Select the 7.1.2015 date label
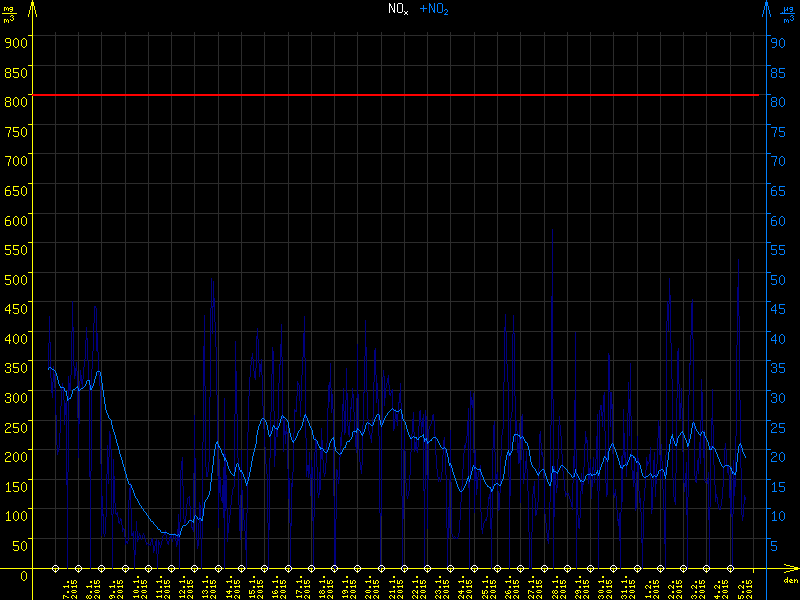Viewport: 800px width, 600px height. point(68,587)
